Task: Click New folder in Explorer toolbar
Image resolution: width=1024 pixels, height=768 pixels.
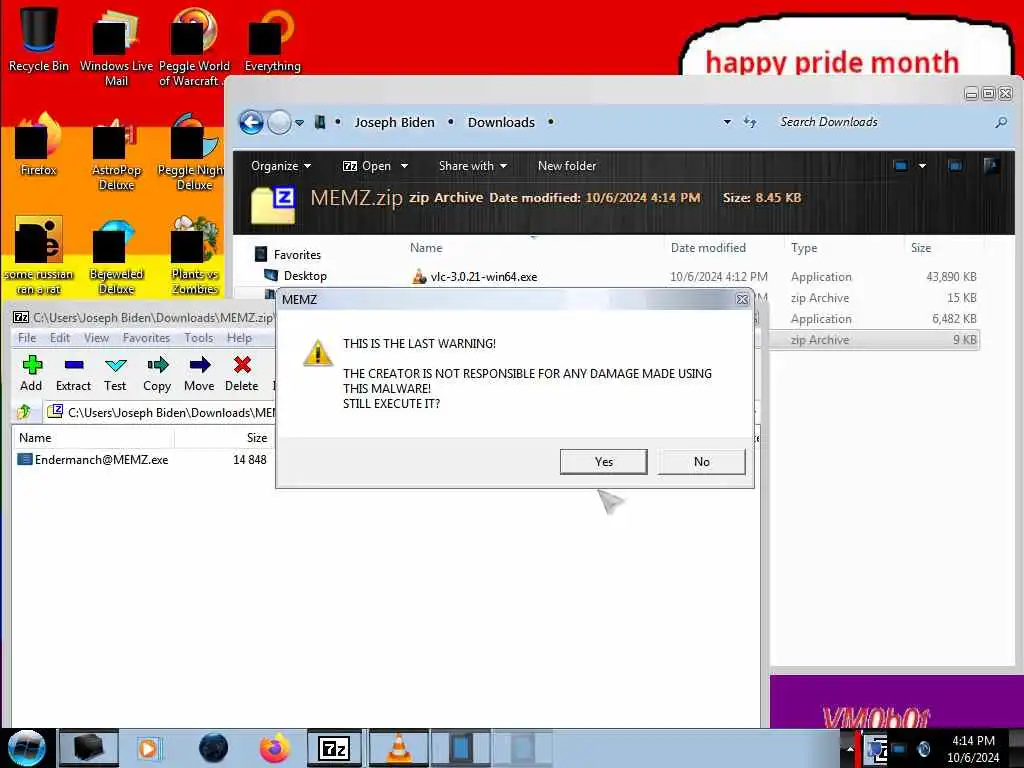Action: coord(567,166)
